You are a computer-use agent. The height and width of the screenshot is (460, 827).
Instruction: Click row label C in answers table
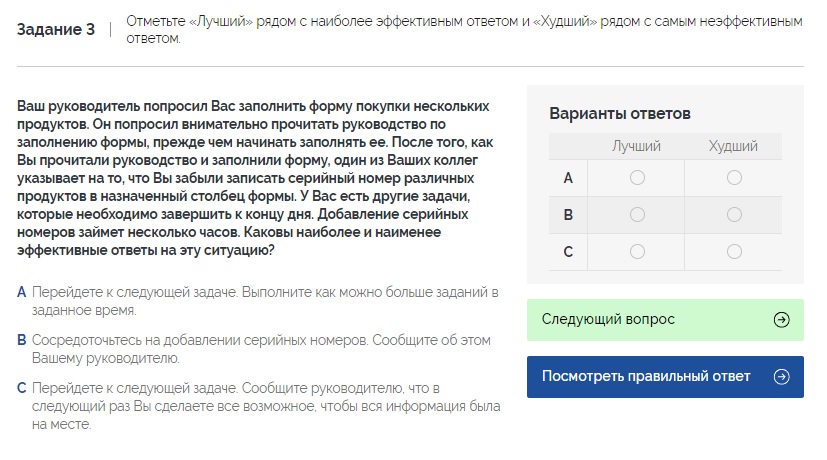(x=568, y=252)
